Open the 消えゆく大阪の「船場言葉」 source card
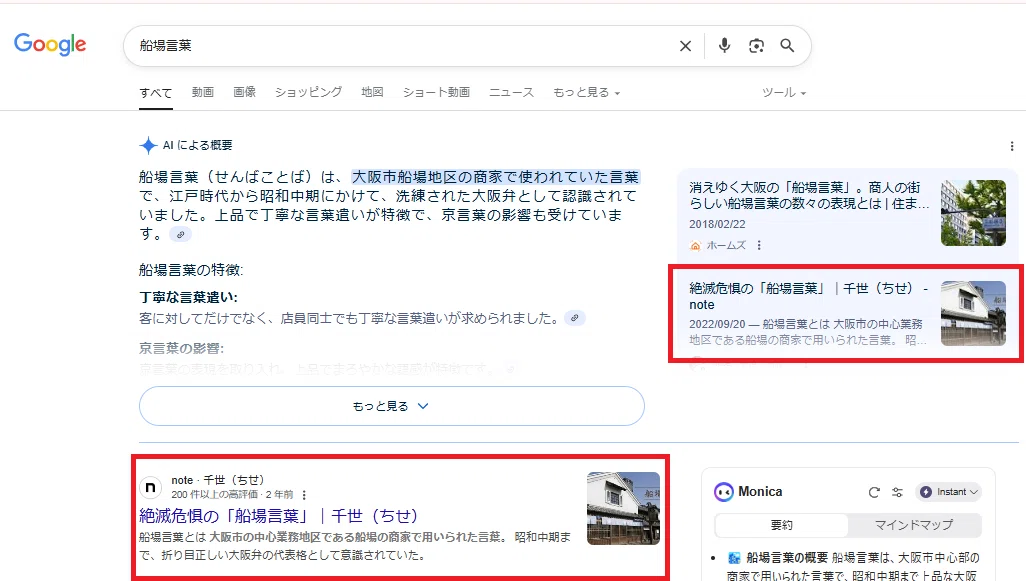This screenshot has width=1026, height=581. point(847,213)
